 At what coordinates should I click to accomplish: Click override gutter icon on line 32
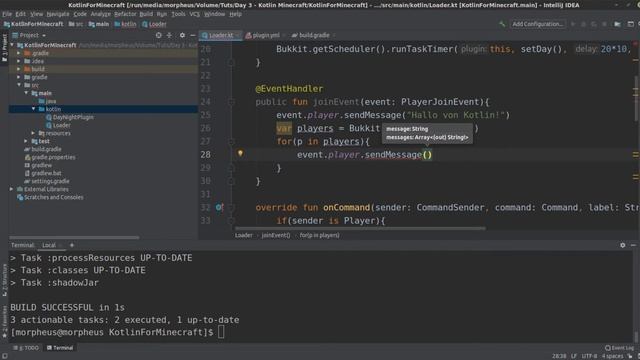219,207
